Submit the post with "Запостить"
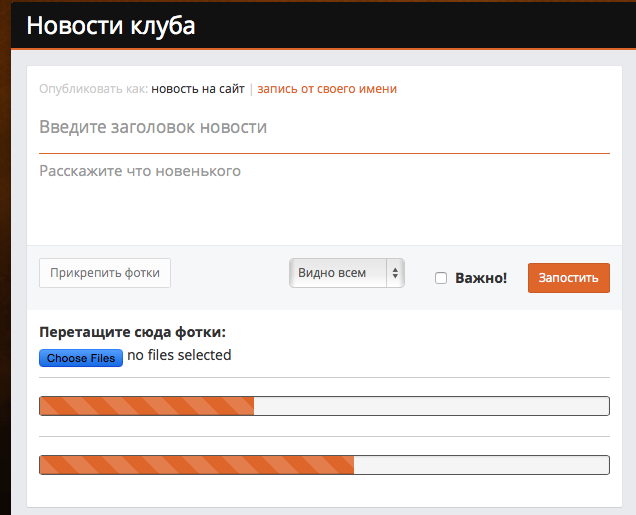 click(x=568, y=278)
